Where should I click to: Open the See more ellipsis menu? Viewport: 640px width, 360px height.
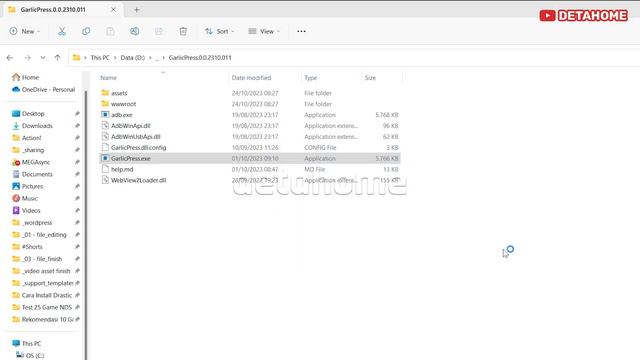pyautogui.click(x=301, y=31)
